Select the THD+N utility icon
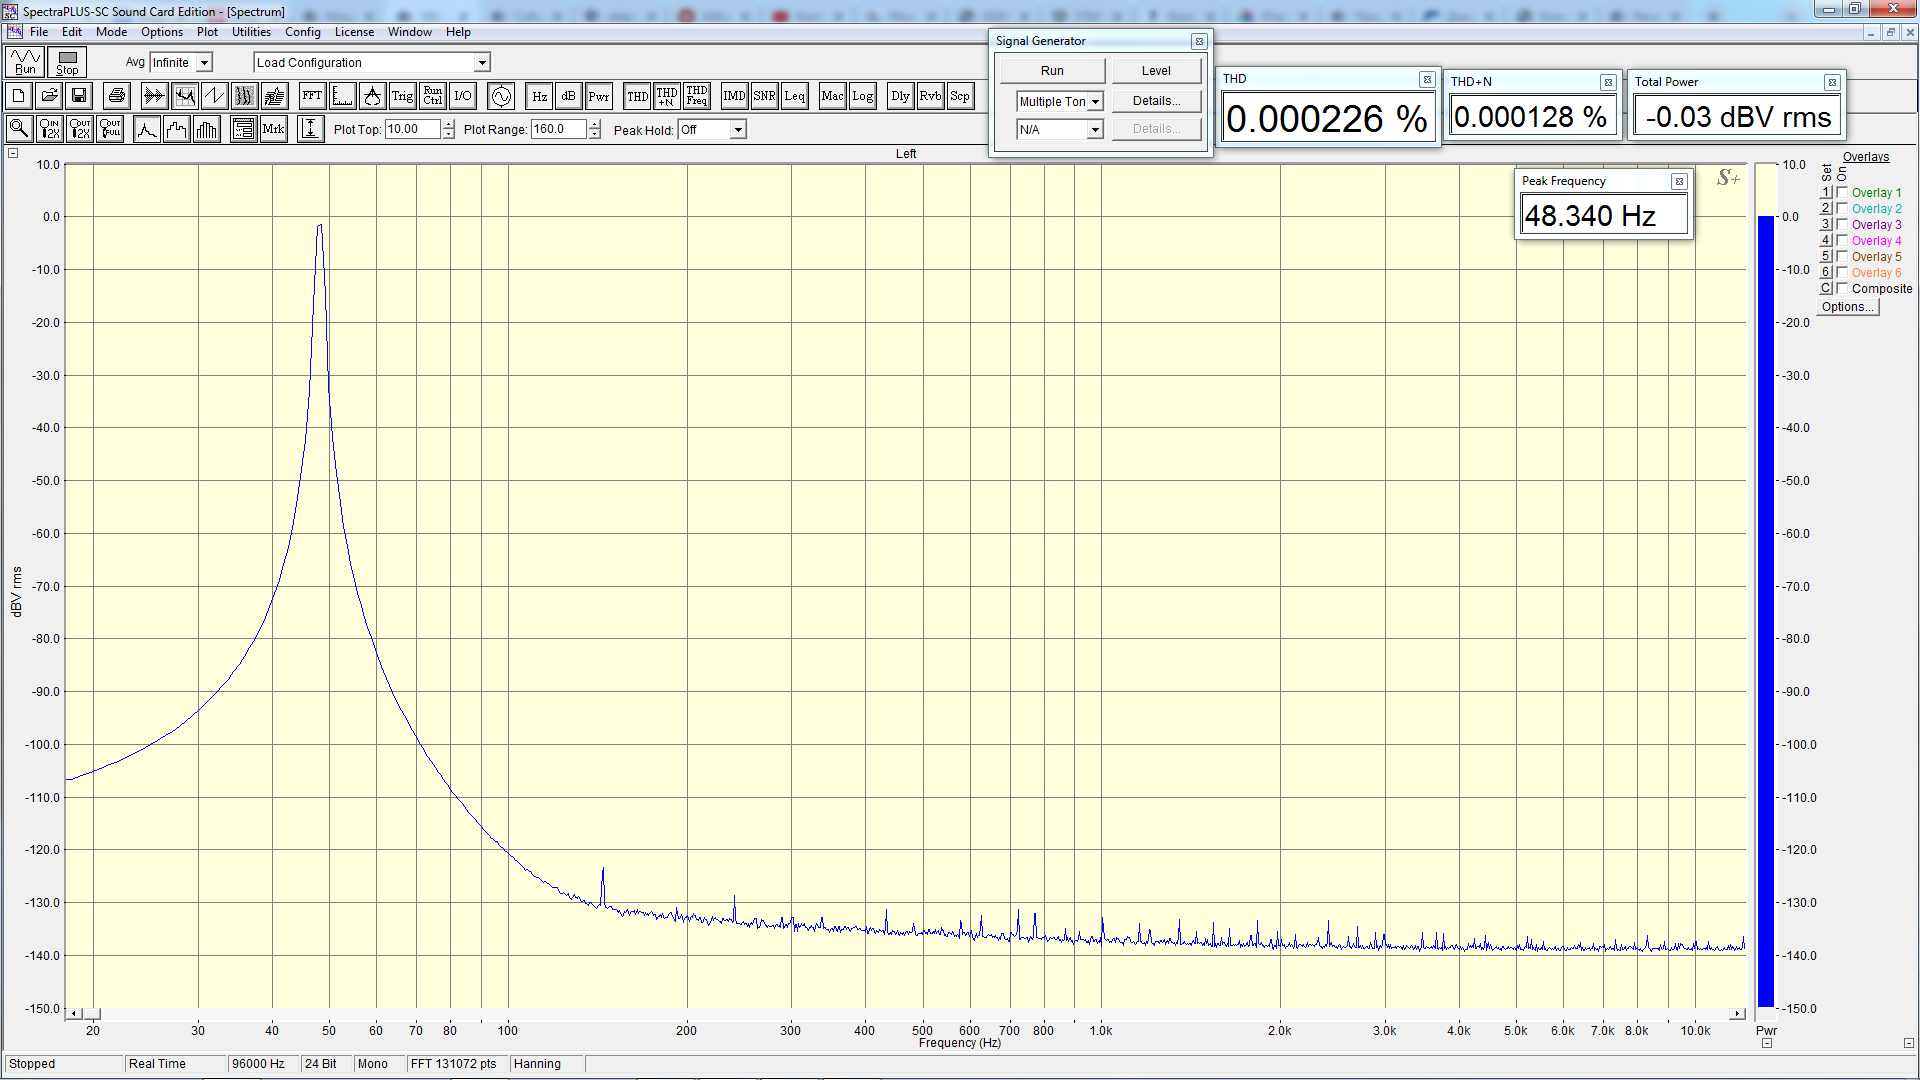1920x1080 pixels. pos(667,96)
